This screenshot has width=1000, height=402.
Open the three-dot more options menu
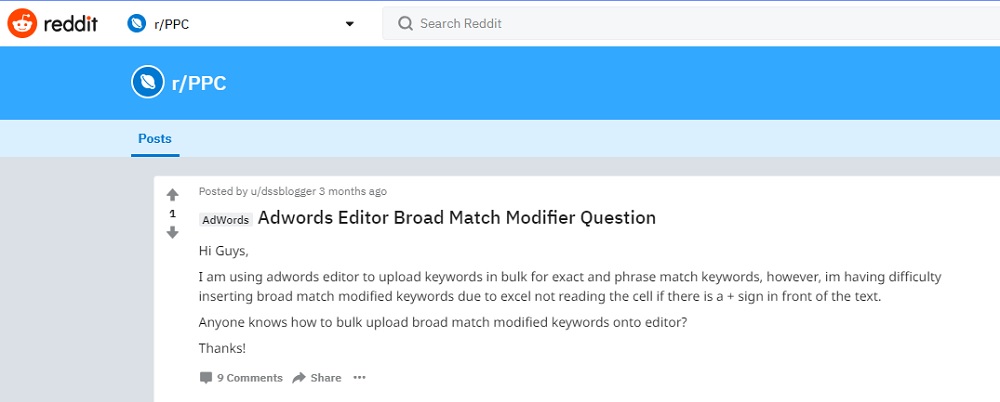360,378
